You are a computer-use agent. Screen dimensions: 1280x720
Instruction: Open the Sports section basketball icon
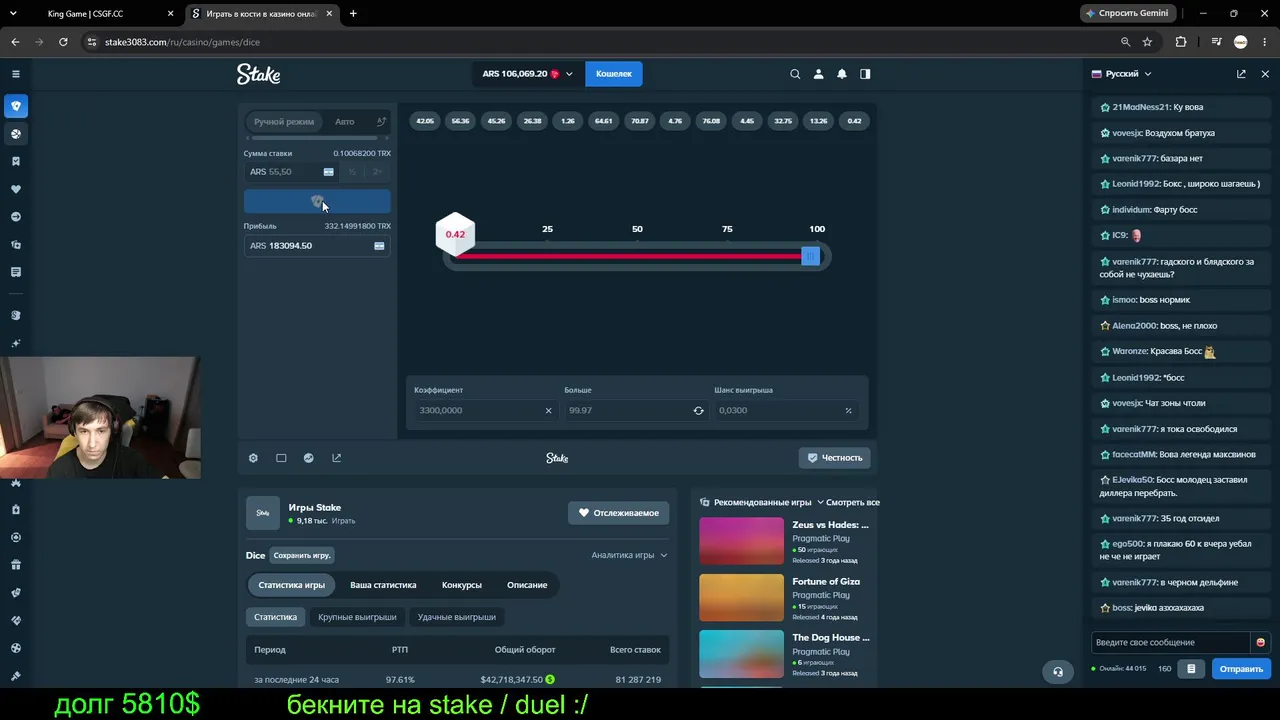[x=16, y=133]
